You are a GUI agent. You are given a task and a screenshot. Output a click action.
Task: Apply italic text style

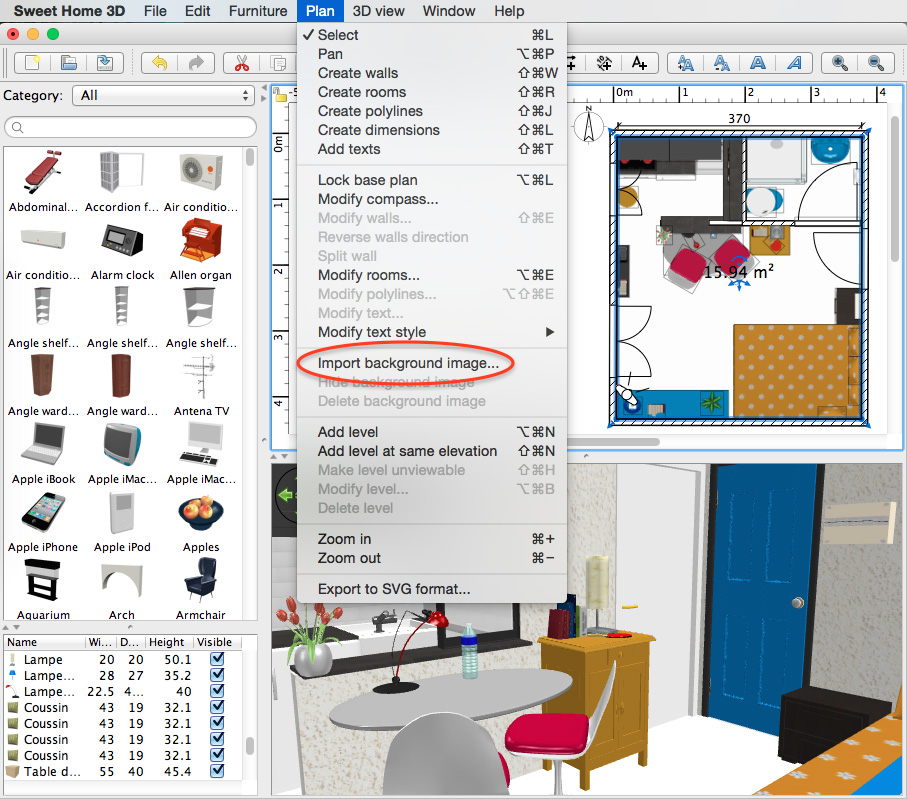click(x=794, y=62)
